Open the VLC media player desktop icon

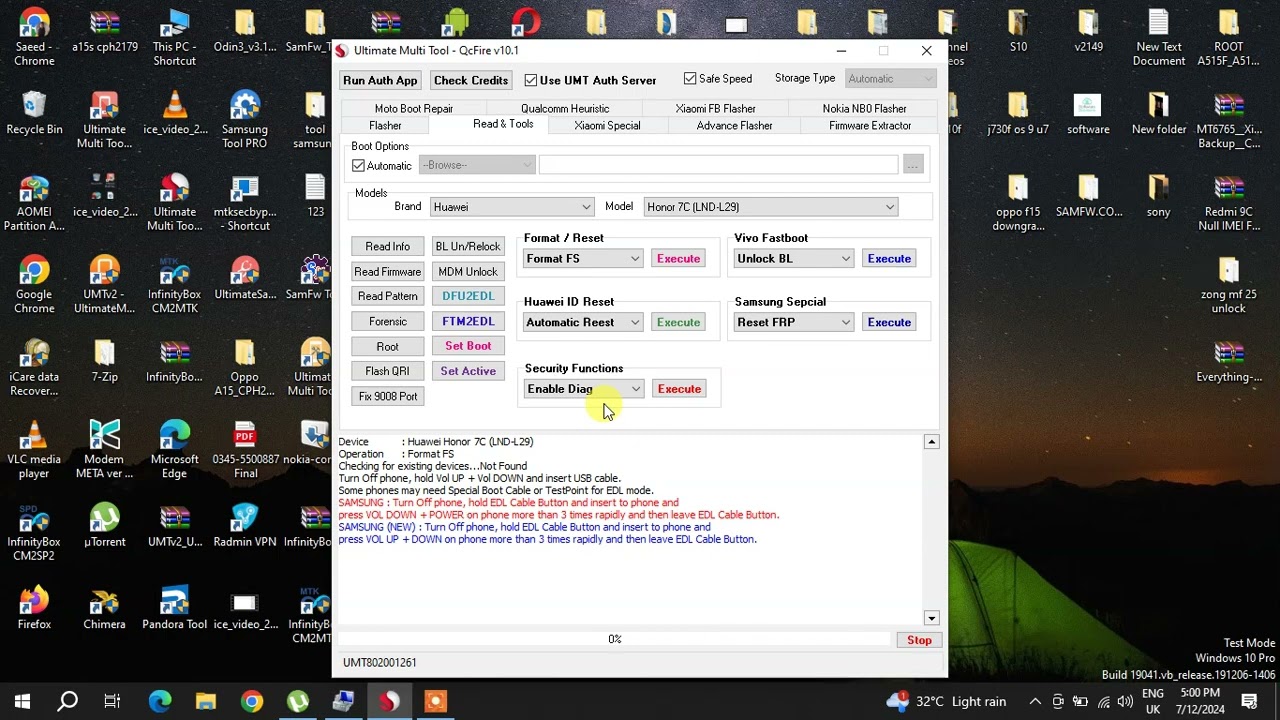(x=34, y=450)
